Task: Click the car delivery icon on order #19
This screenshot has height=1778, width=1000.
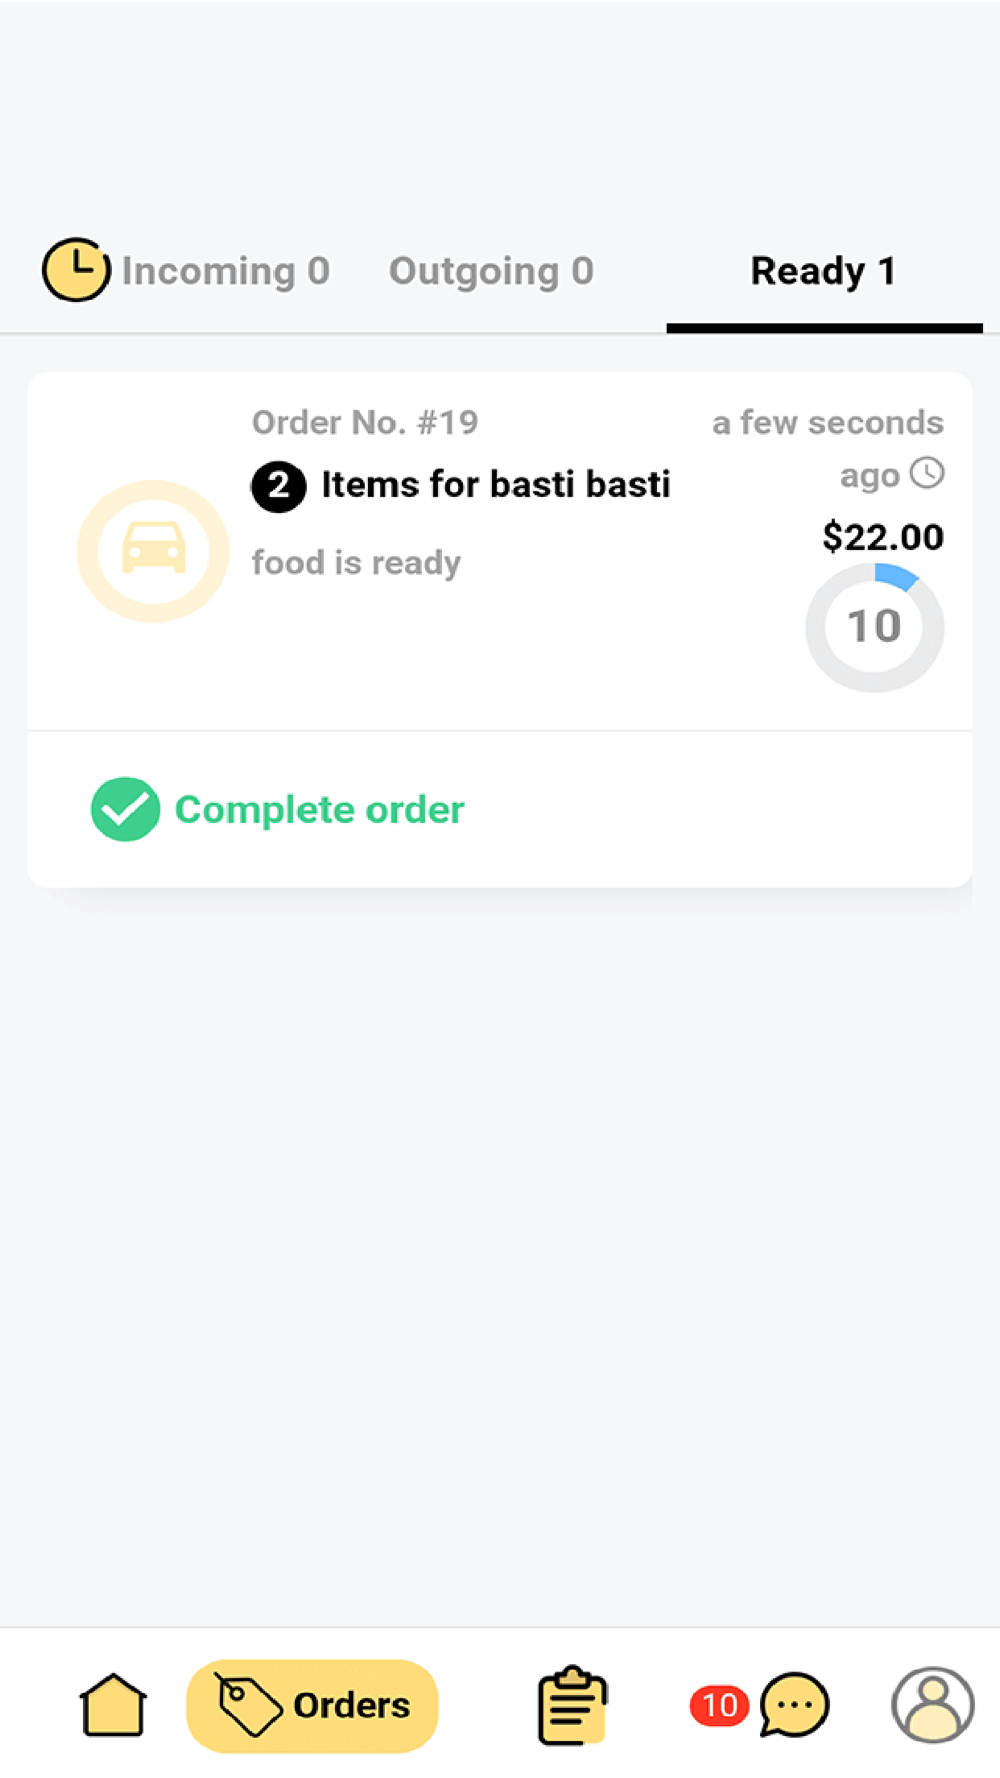Action: point(153,551)
